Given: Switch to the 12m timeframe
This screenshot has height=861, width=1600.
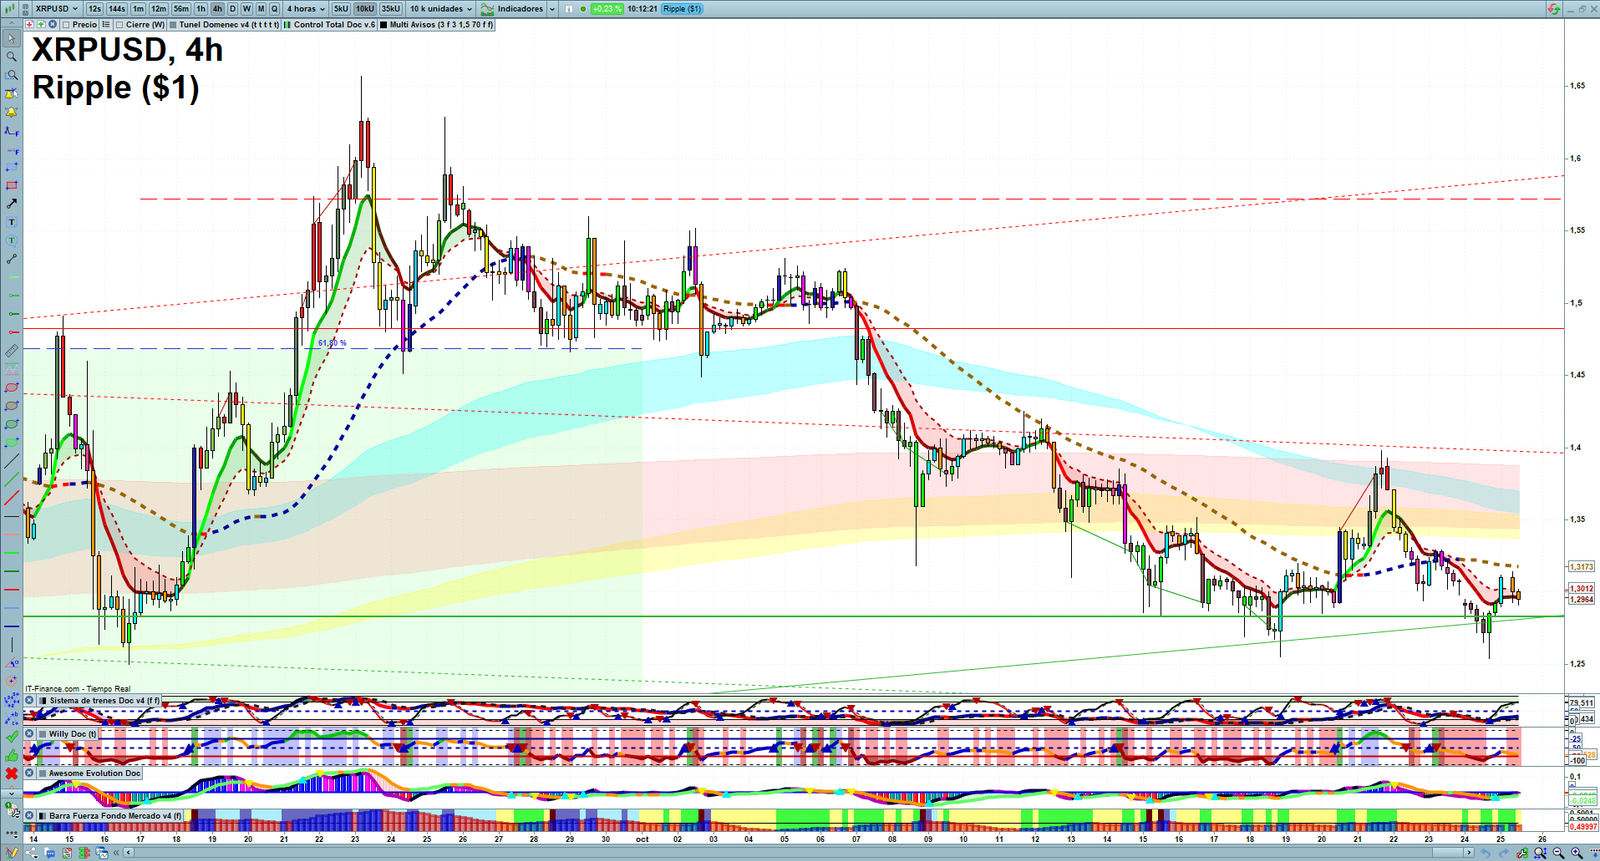Looking at the screenshot, I should coord(159,9).
